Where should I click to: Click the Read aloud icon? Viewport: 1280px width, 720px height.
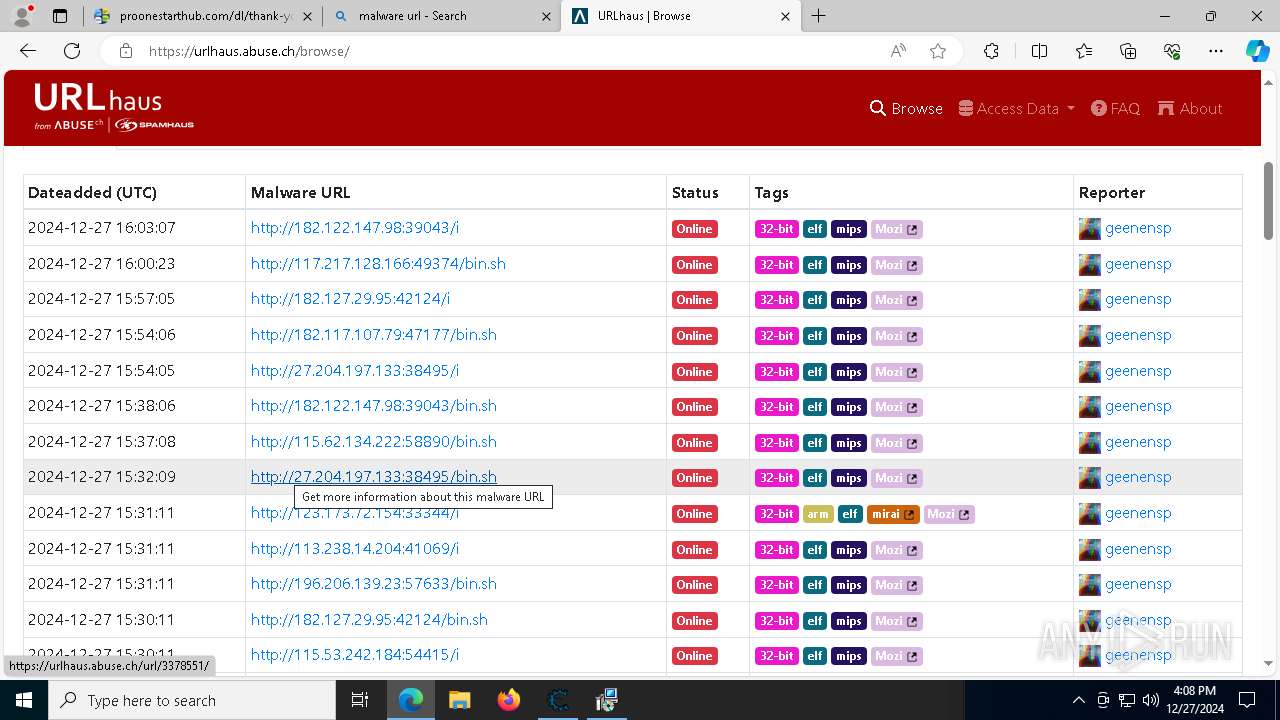pos(898,51)
